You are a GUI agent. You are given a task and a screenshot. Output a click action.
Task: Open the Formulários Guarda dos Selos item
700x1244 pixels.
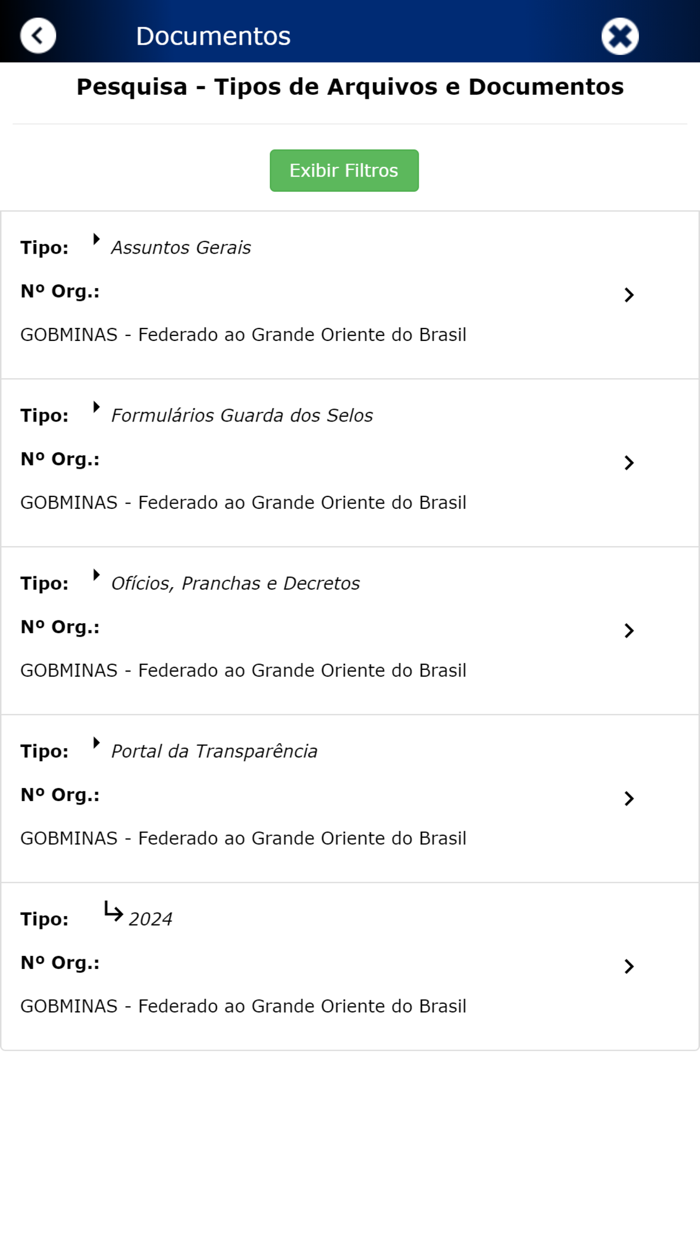(242, 415)
